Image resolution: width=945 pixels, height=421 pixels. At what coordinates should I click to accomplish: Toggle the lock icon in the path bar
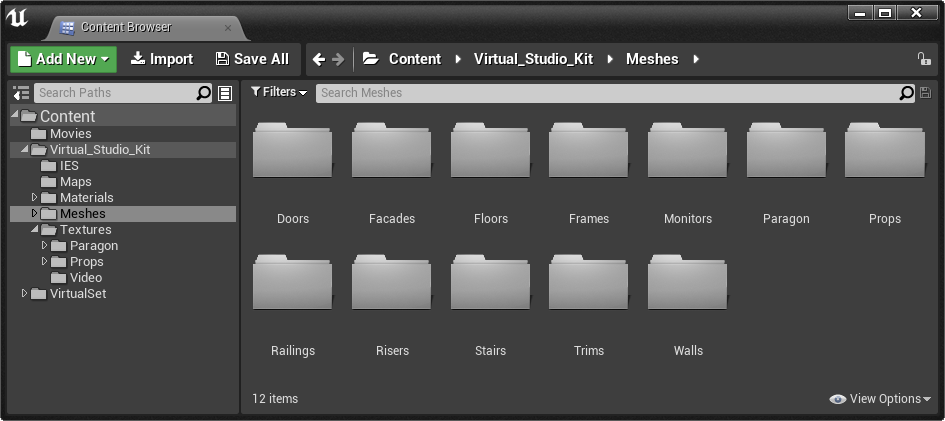click(923, 58)
